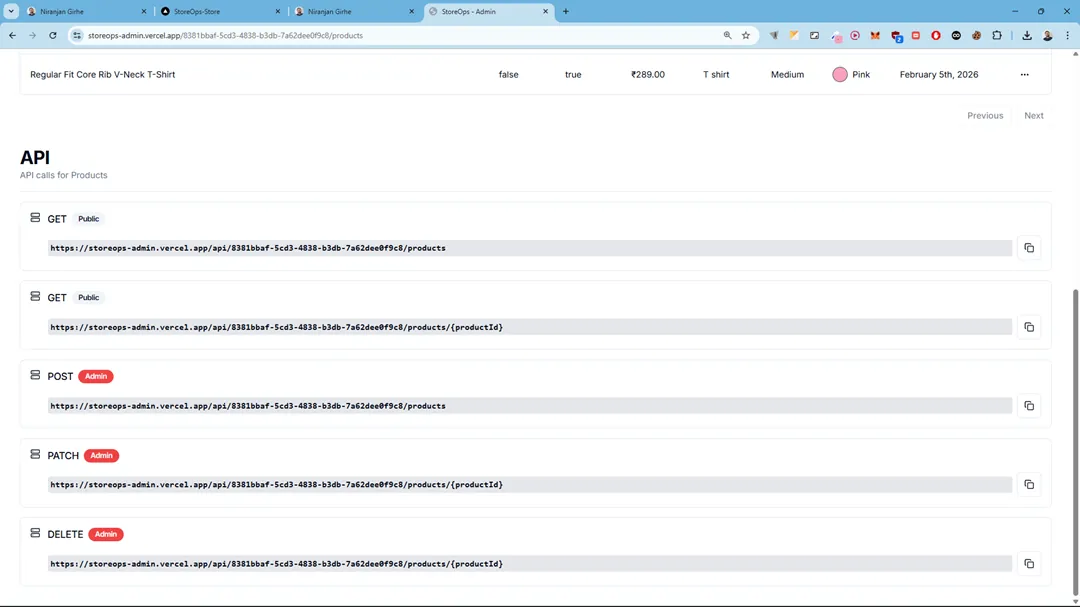Open the row actions menu for Regular Fit T-Shirt
The width and height of the screenshot is (1080, 607).
click(x=1024, y=74)
